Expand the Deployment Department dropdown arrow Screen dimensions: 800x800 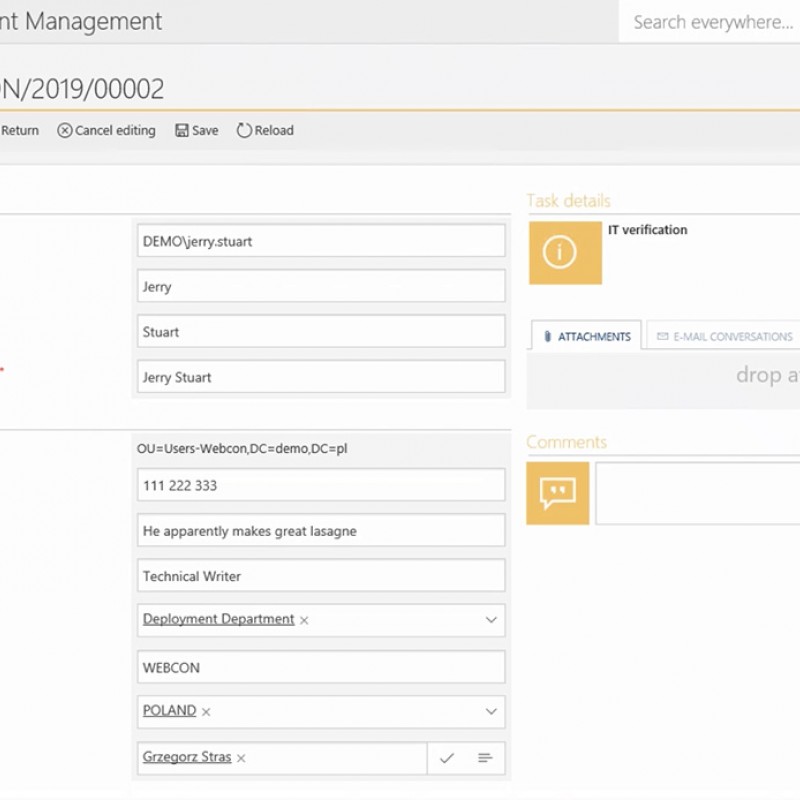[x=491, y=620]
